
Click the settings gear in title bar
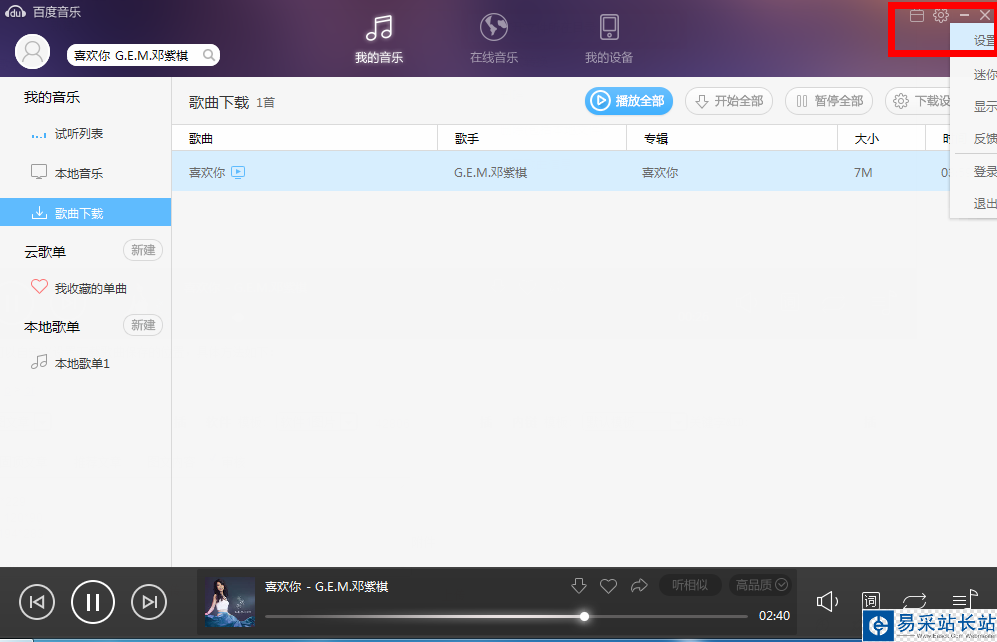click(941, 15)
